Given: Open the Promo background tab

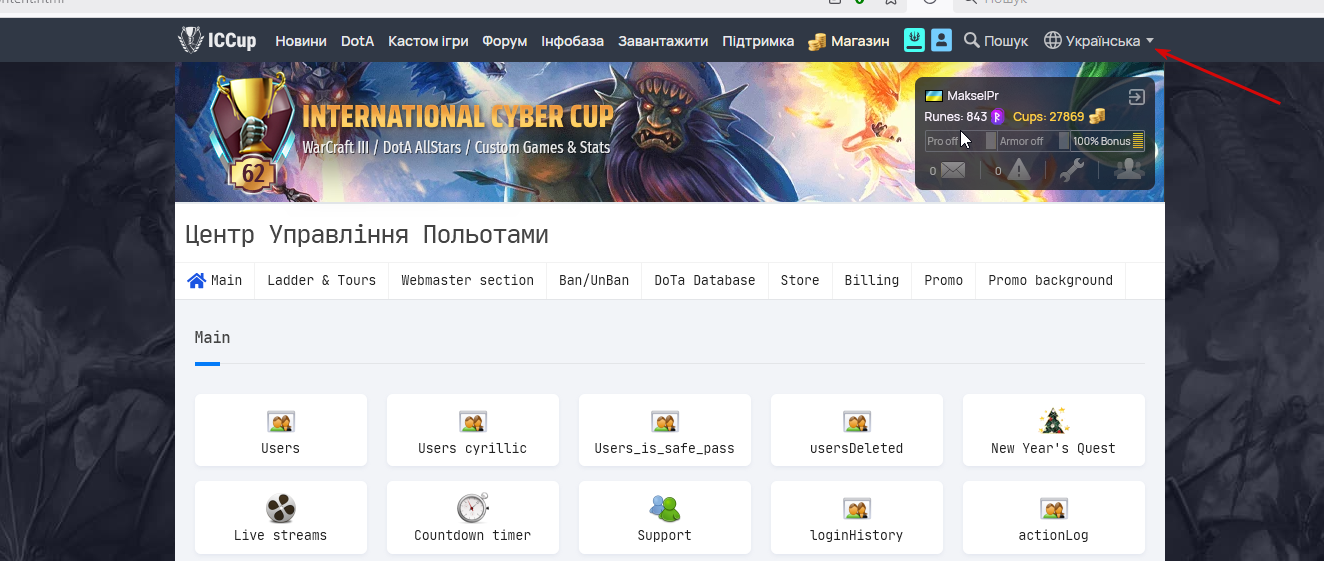Looking at the screenshot, I should [x=1051, y=281].
